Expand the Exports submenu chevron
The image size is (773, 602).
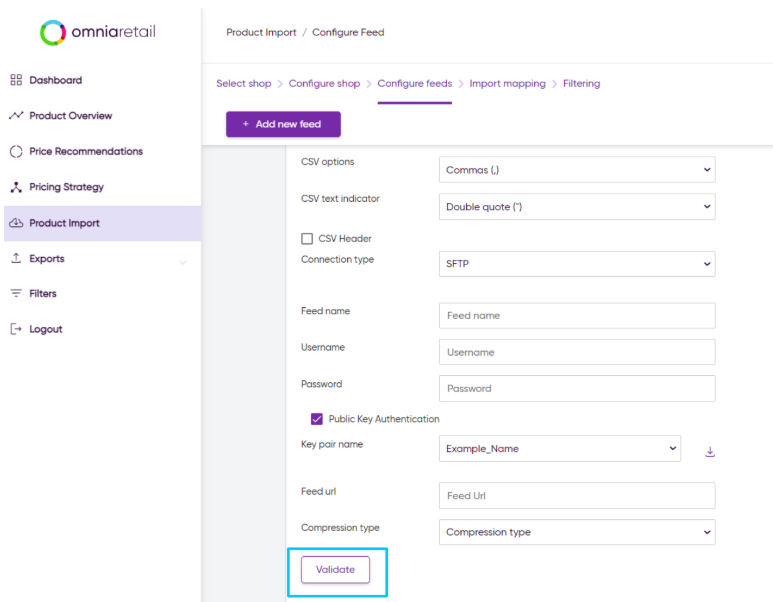coord(183,262)
